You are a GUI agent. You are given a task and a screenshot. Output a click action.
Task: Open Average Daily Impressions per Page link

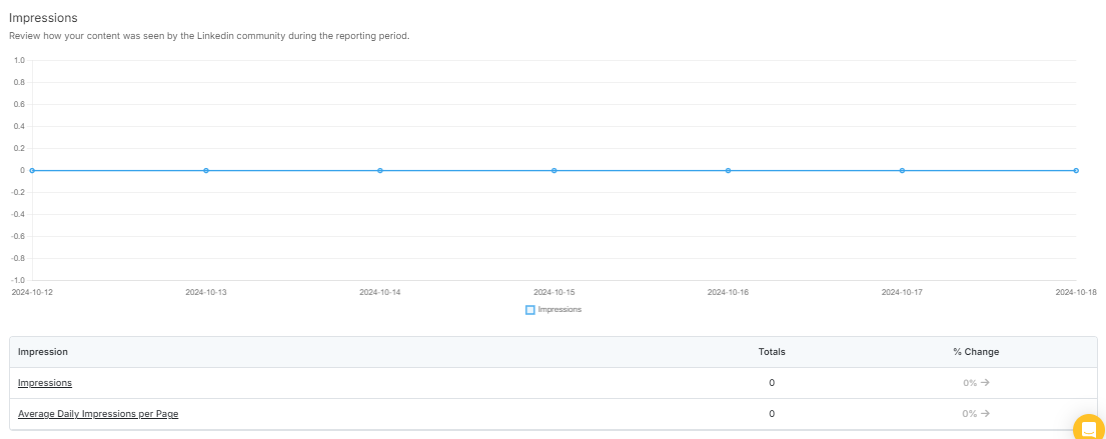[98, 414]
